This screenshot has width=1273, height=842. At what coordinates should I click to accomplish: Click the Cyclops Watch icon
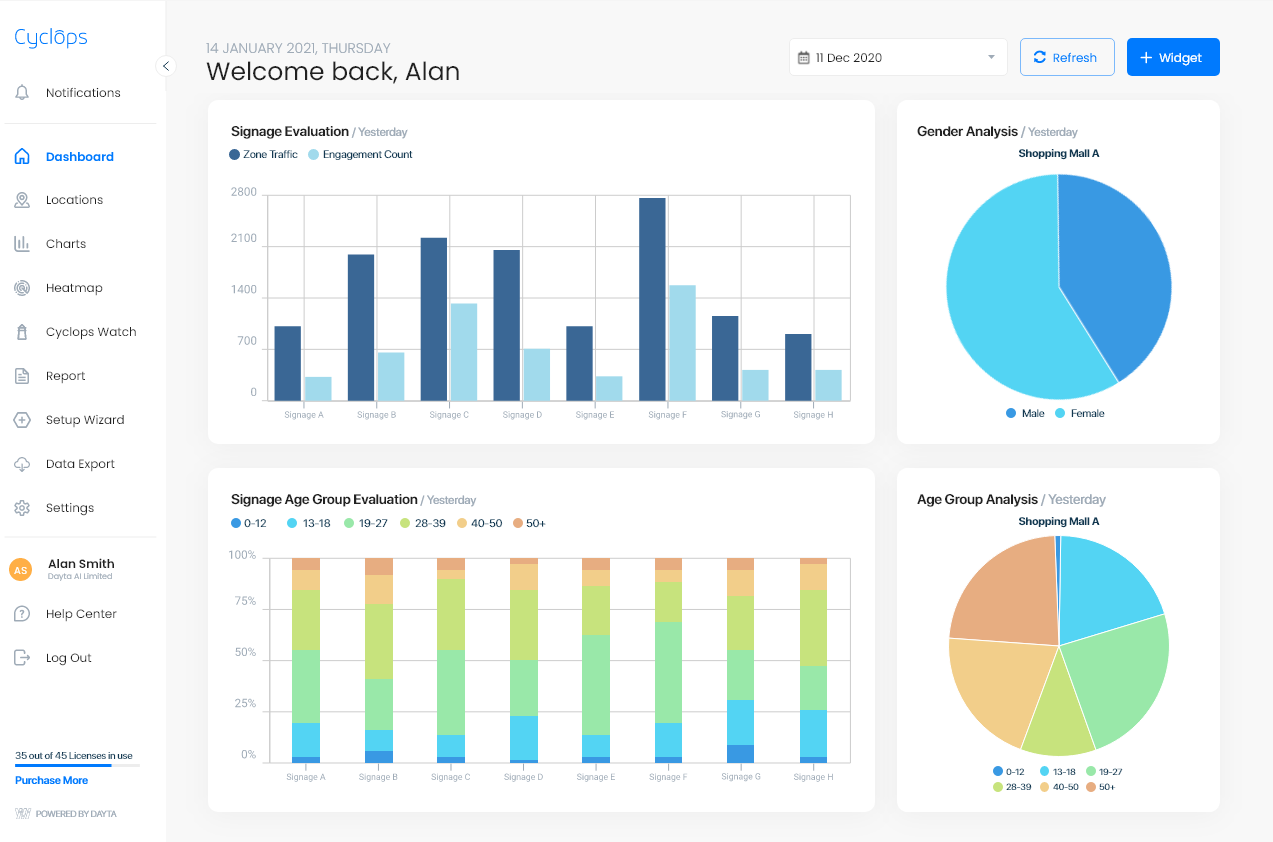[x=22, y=332]
